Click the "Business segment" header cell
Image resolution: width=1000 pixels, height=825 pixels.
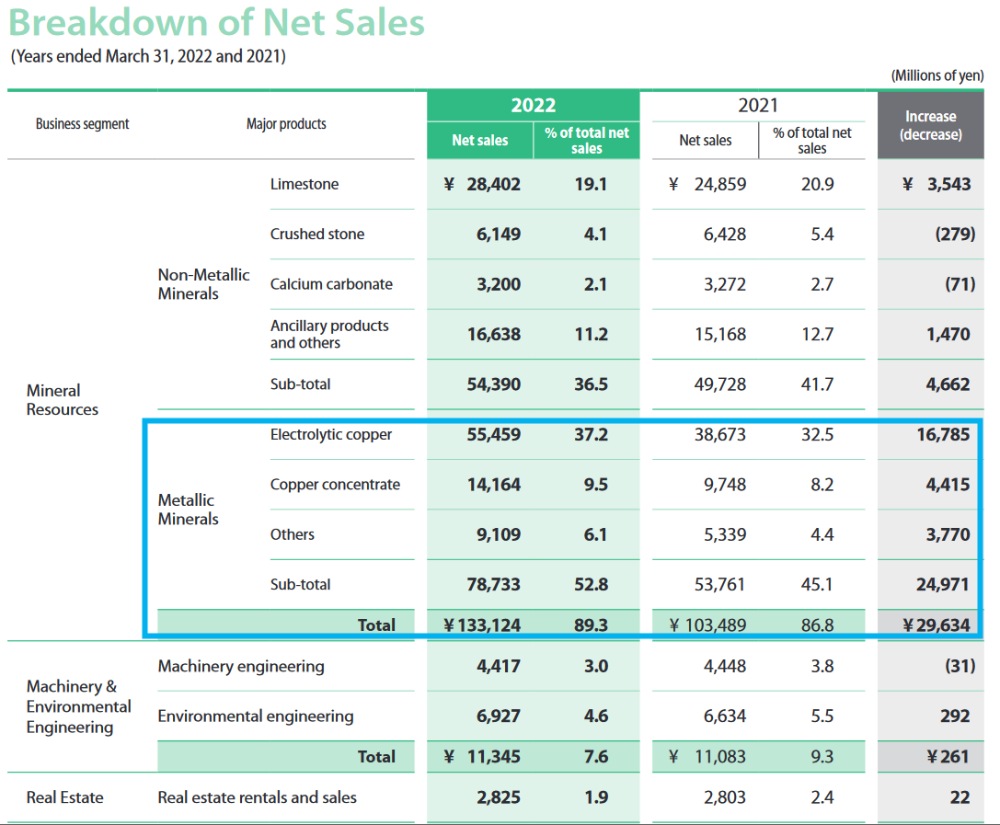tap(82, 124)
